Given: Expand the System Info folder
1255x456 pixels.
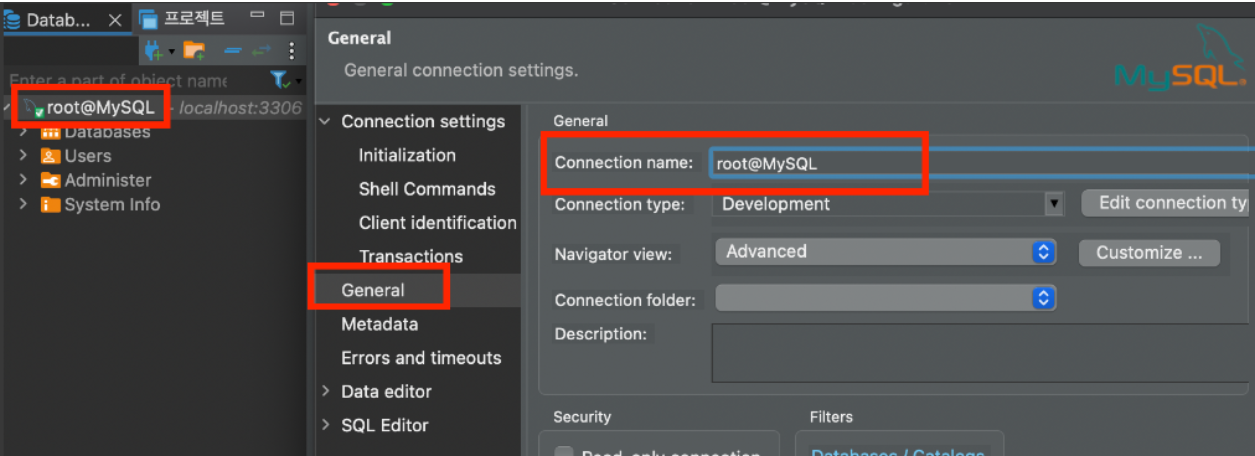Looking at the screenshot, I should coord(23,204).
